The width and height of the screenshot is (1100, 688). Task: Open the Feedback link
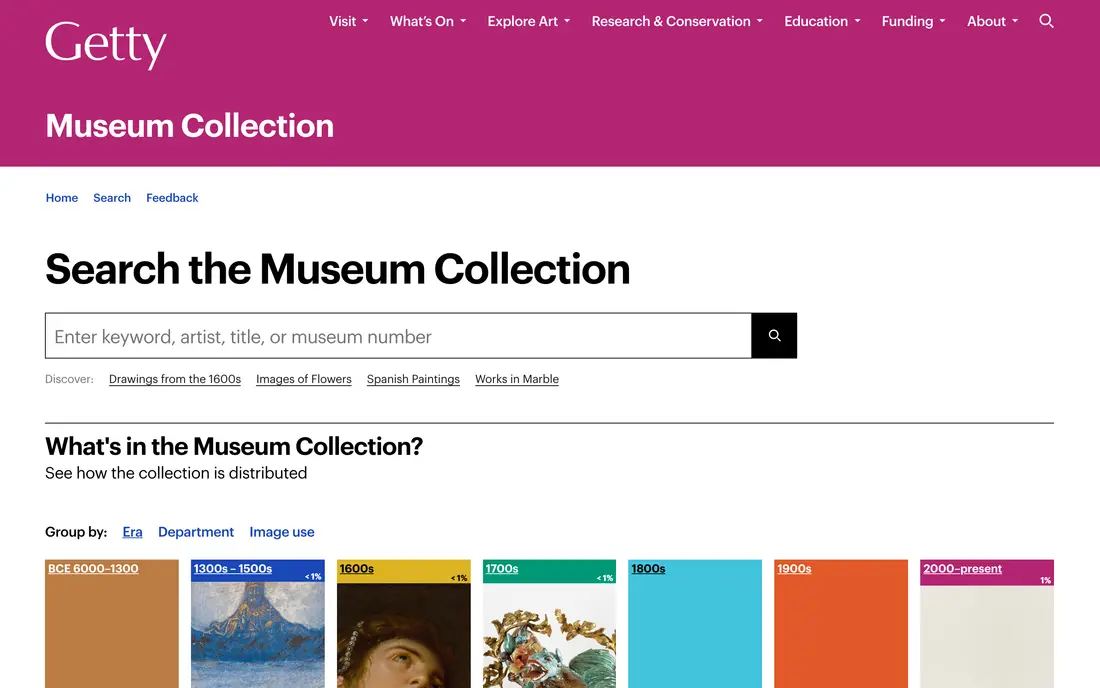click(172, 198)
